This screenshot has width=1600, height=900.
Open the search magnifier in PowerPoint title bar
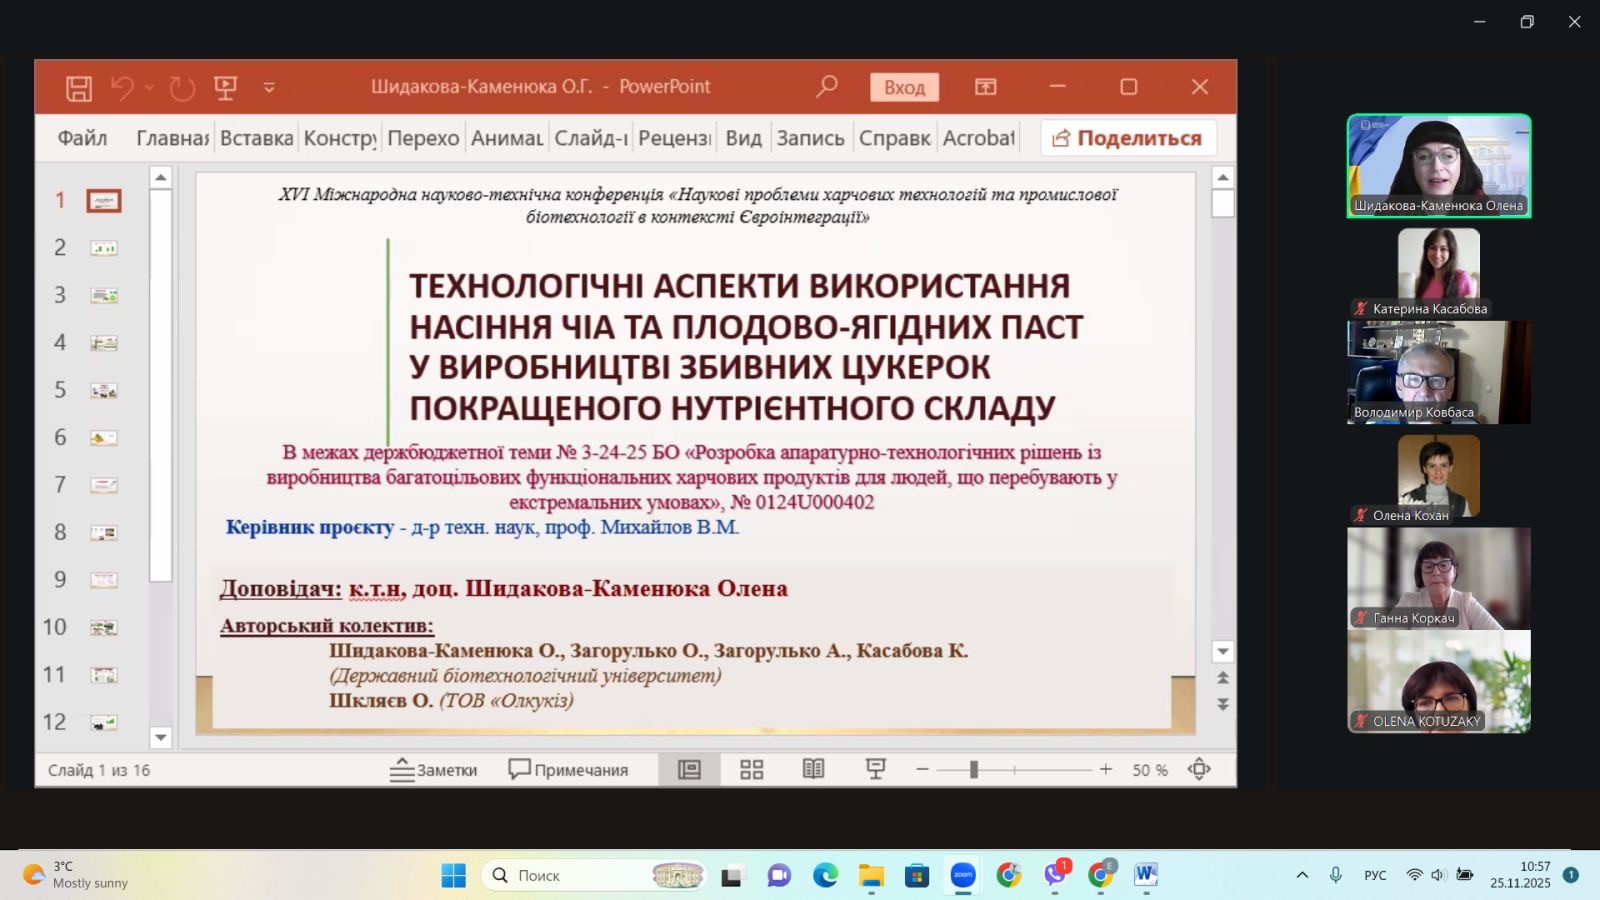click(x=826, y=87)
